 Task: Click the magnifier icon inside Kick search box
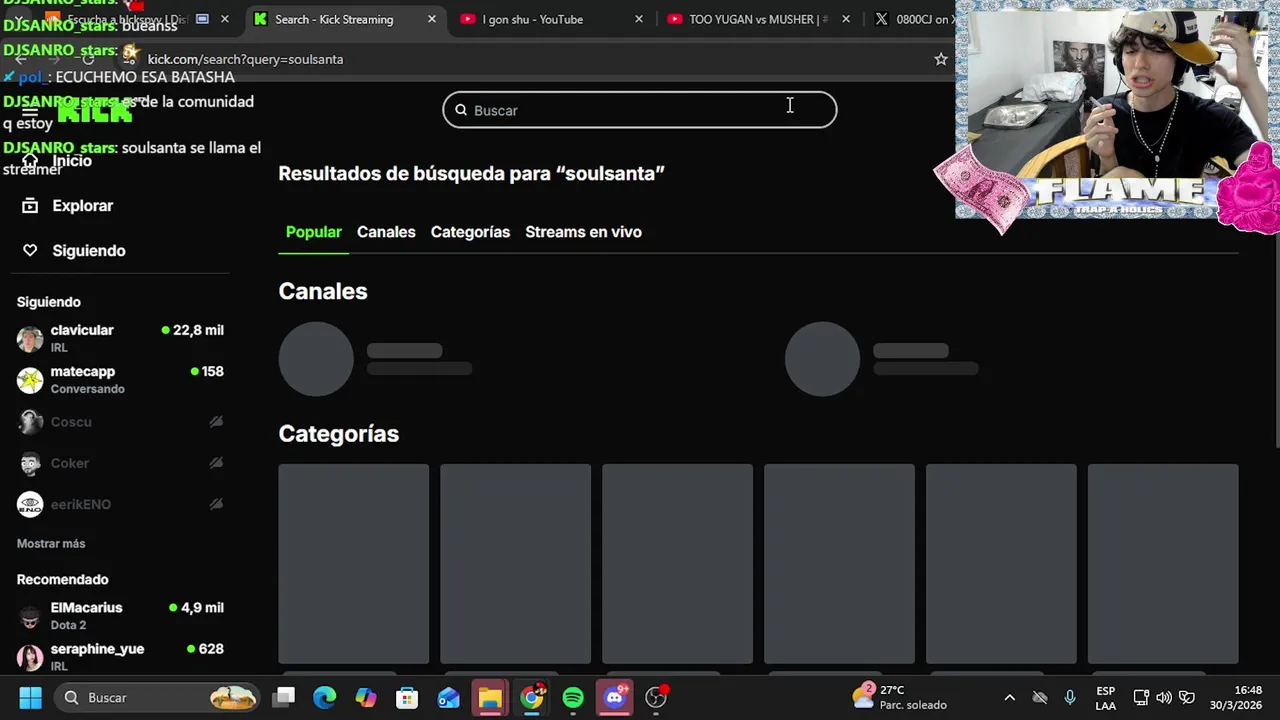point(461,110)
